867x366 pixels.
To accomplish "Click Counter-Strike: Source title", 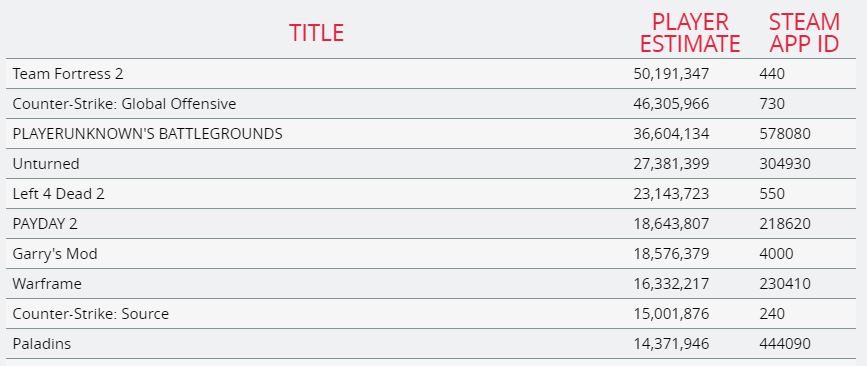I will point(91,313).
